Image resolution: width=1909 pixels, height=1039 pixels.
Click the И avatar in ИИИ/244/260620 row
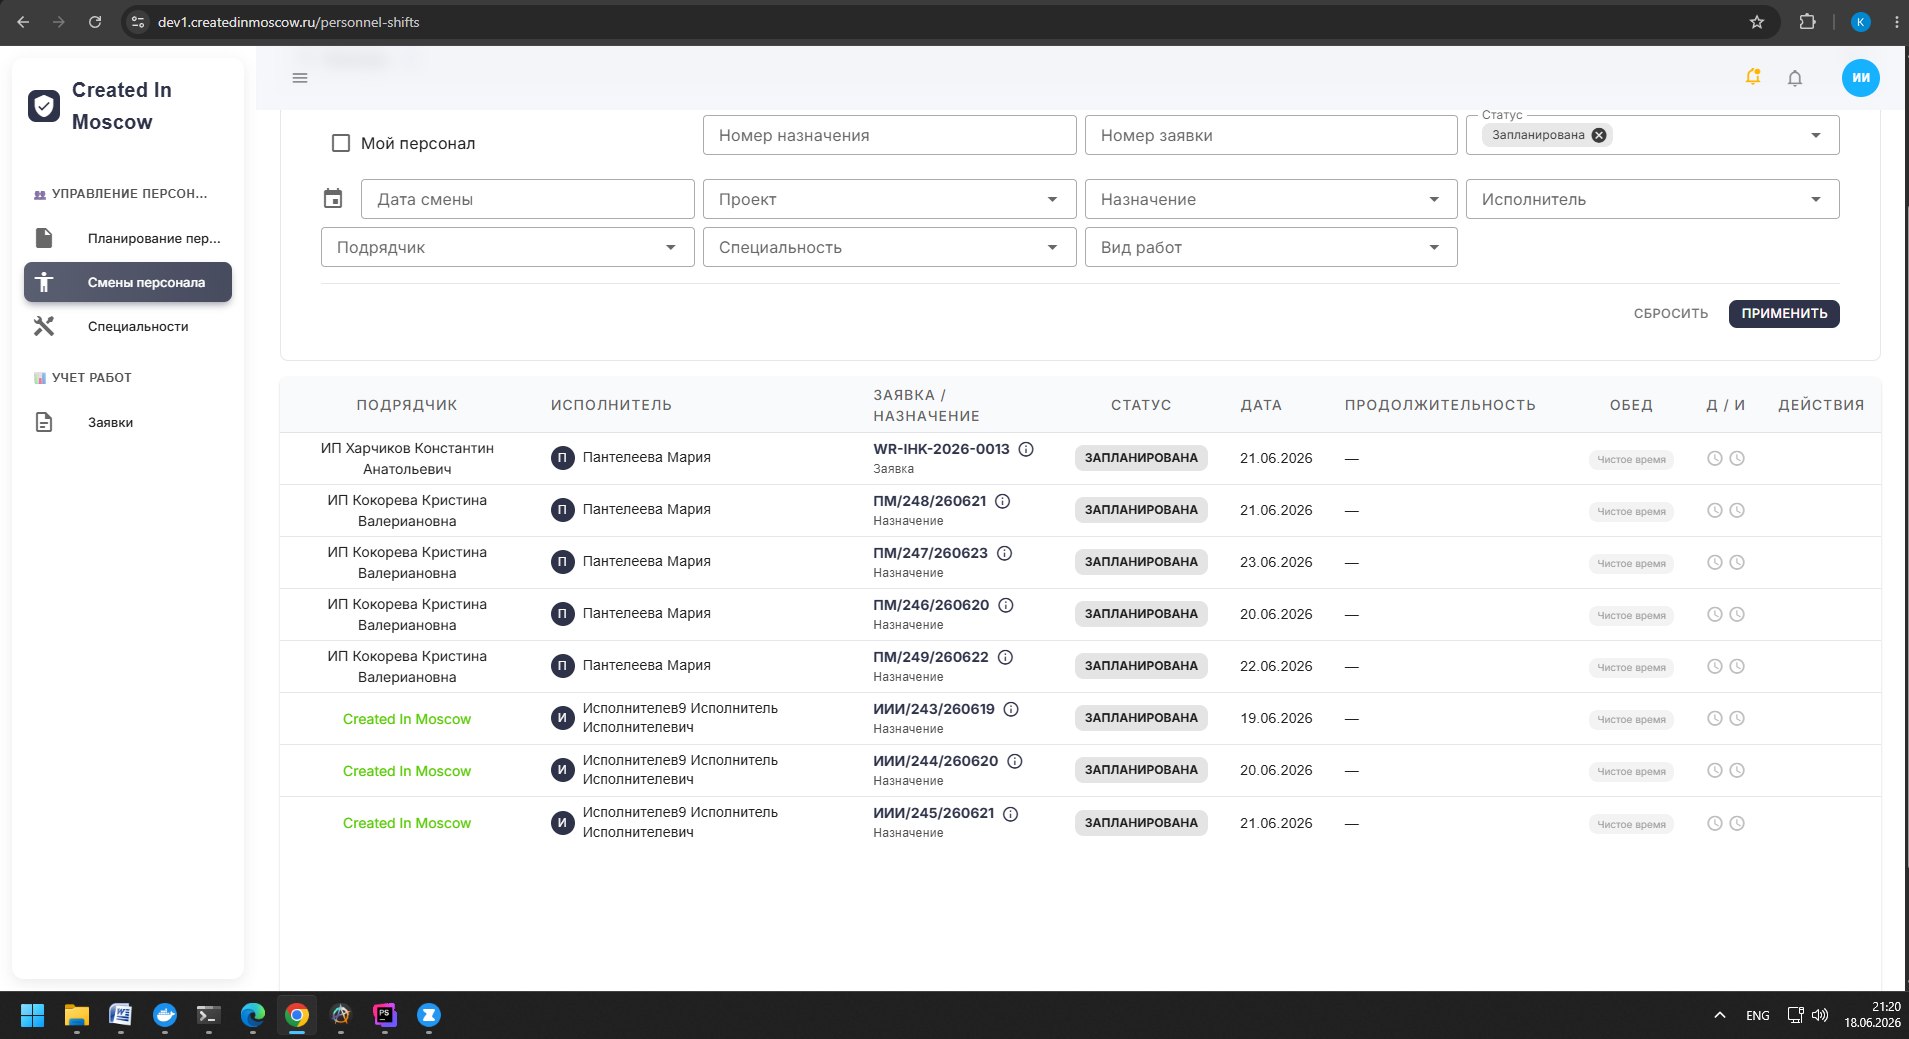[x=562, y=770]
